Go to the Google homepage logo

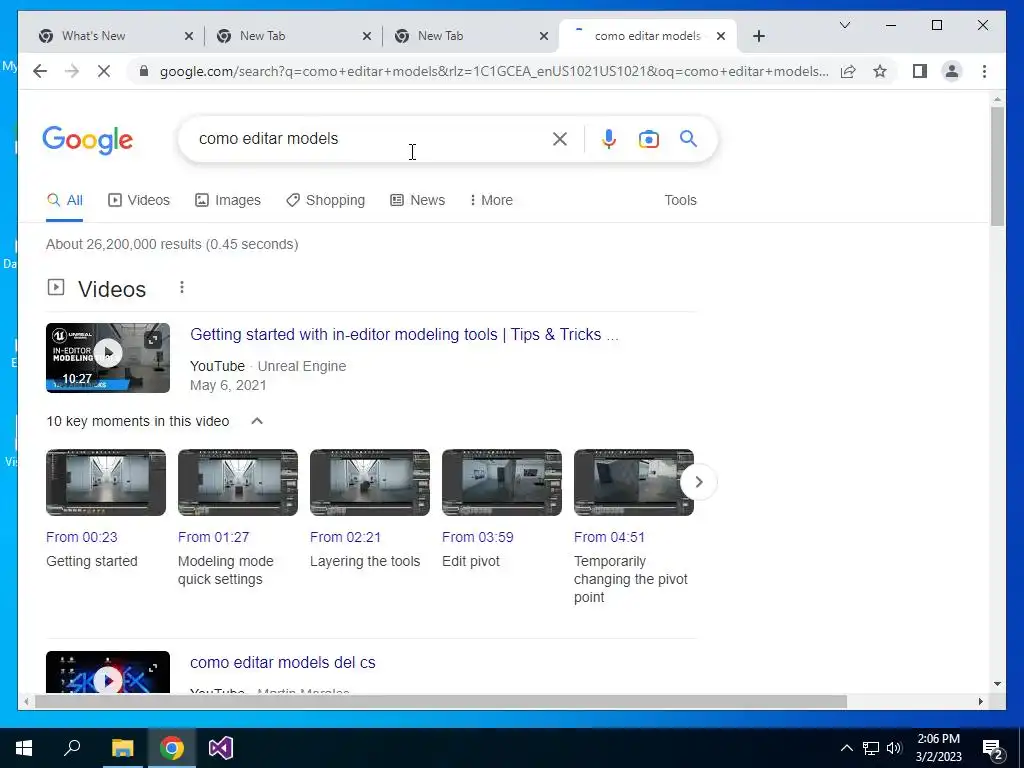(x=88, y=140)
